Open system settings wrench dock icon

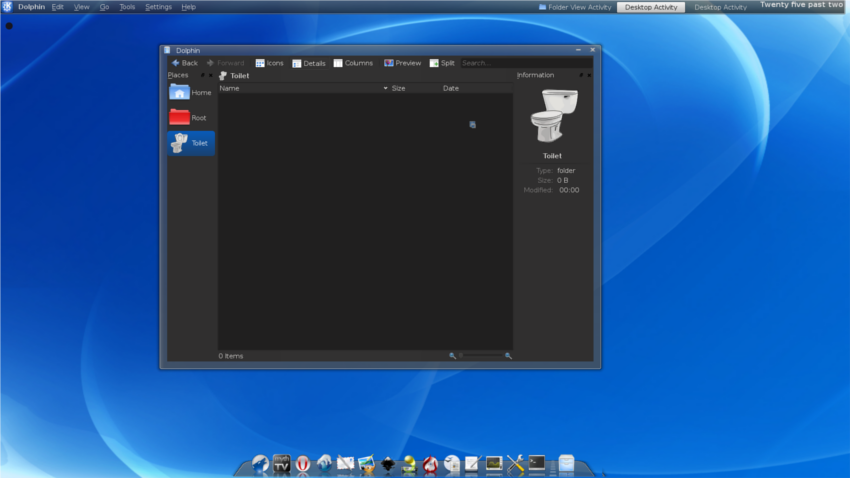pos(516,464)
